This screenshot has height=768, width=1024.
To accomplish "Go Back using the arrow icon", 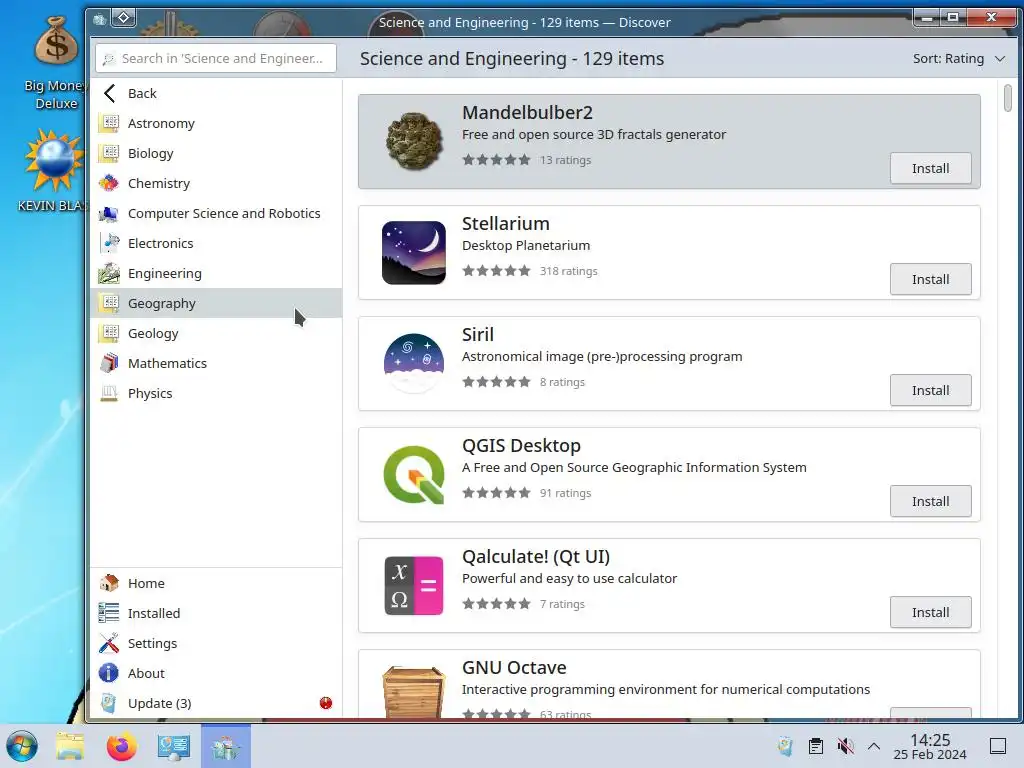I will [x=109, y=93].
